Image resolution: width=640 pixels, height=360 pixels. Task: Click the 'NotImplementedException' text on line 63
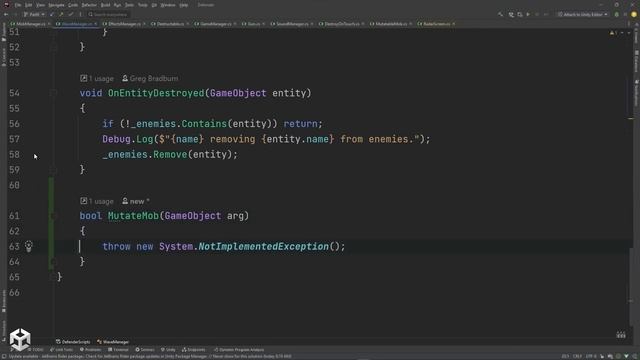263,247
